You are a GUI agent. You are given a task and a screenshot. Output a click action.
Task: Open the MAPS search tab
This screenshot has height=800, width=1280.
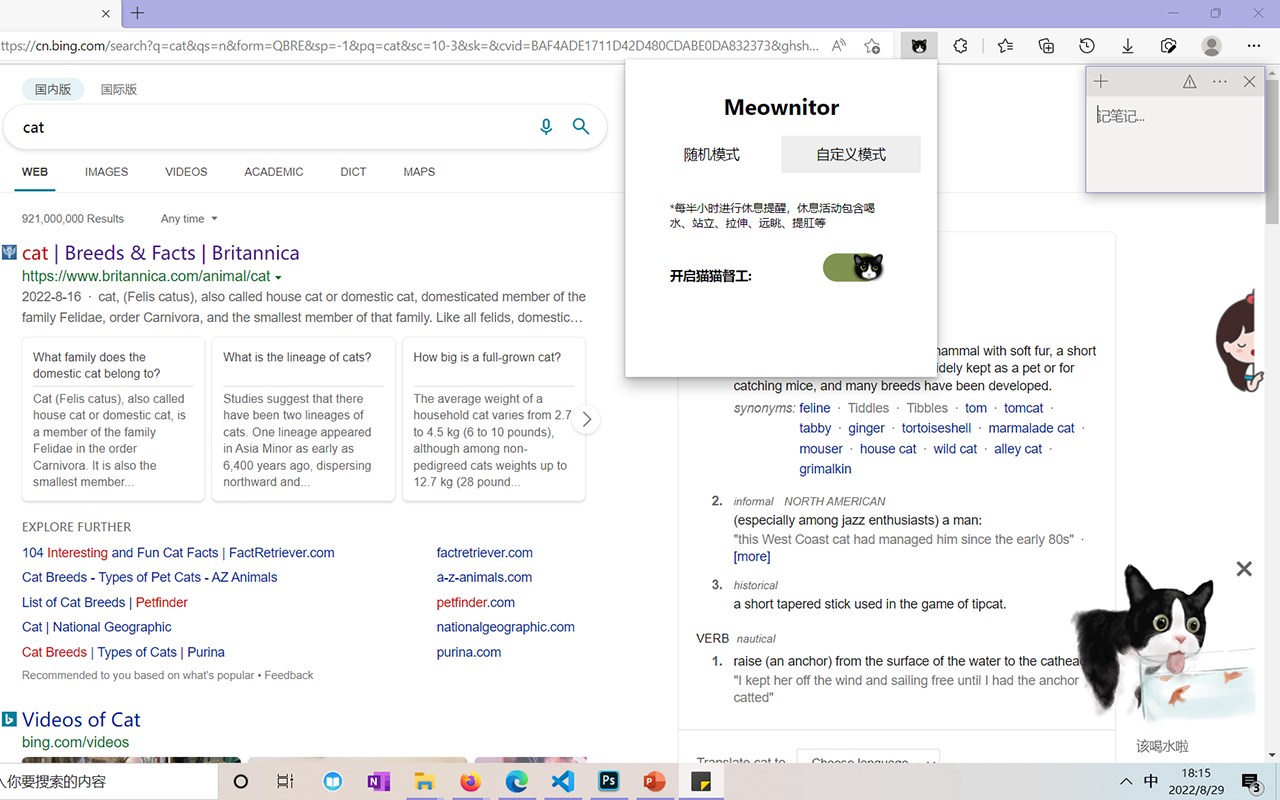(419, 172)
